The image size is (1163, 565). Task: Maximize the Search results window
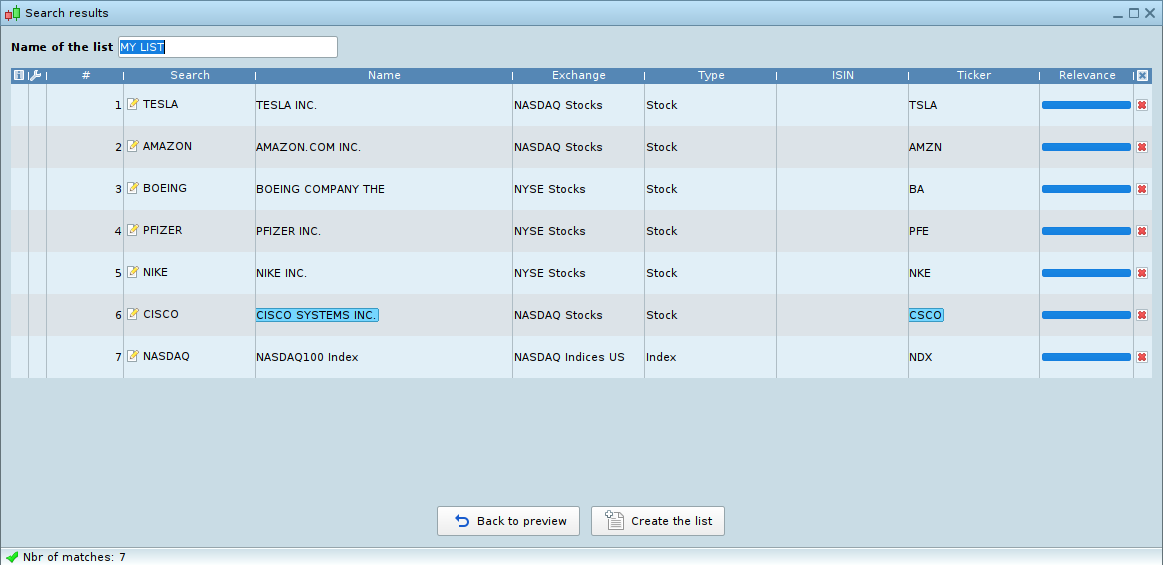pos(1133,13)
